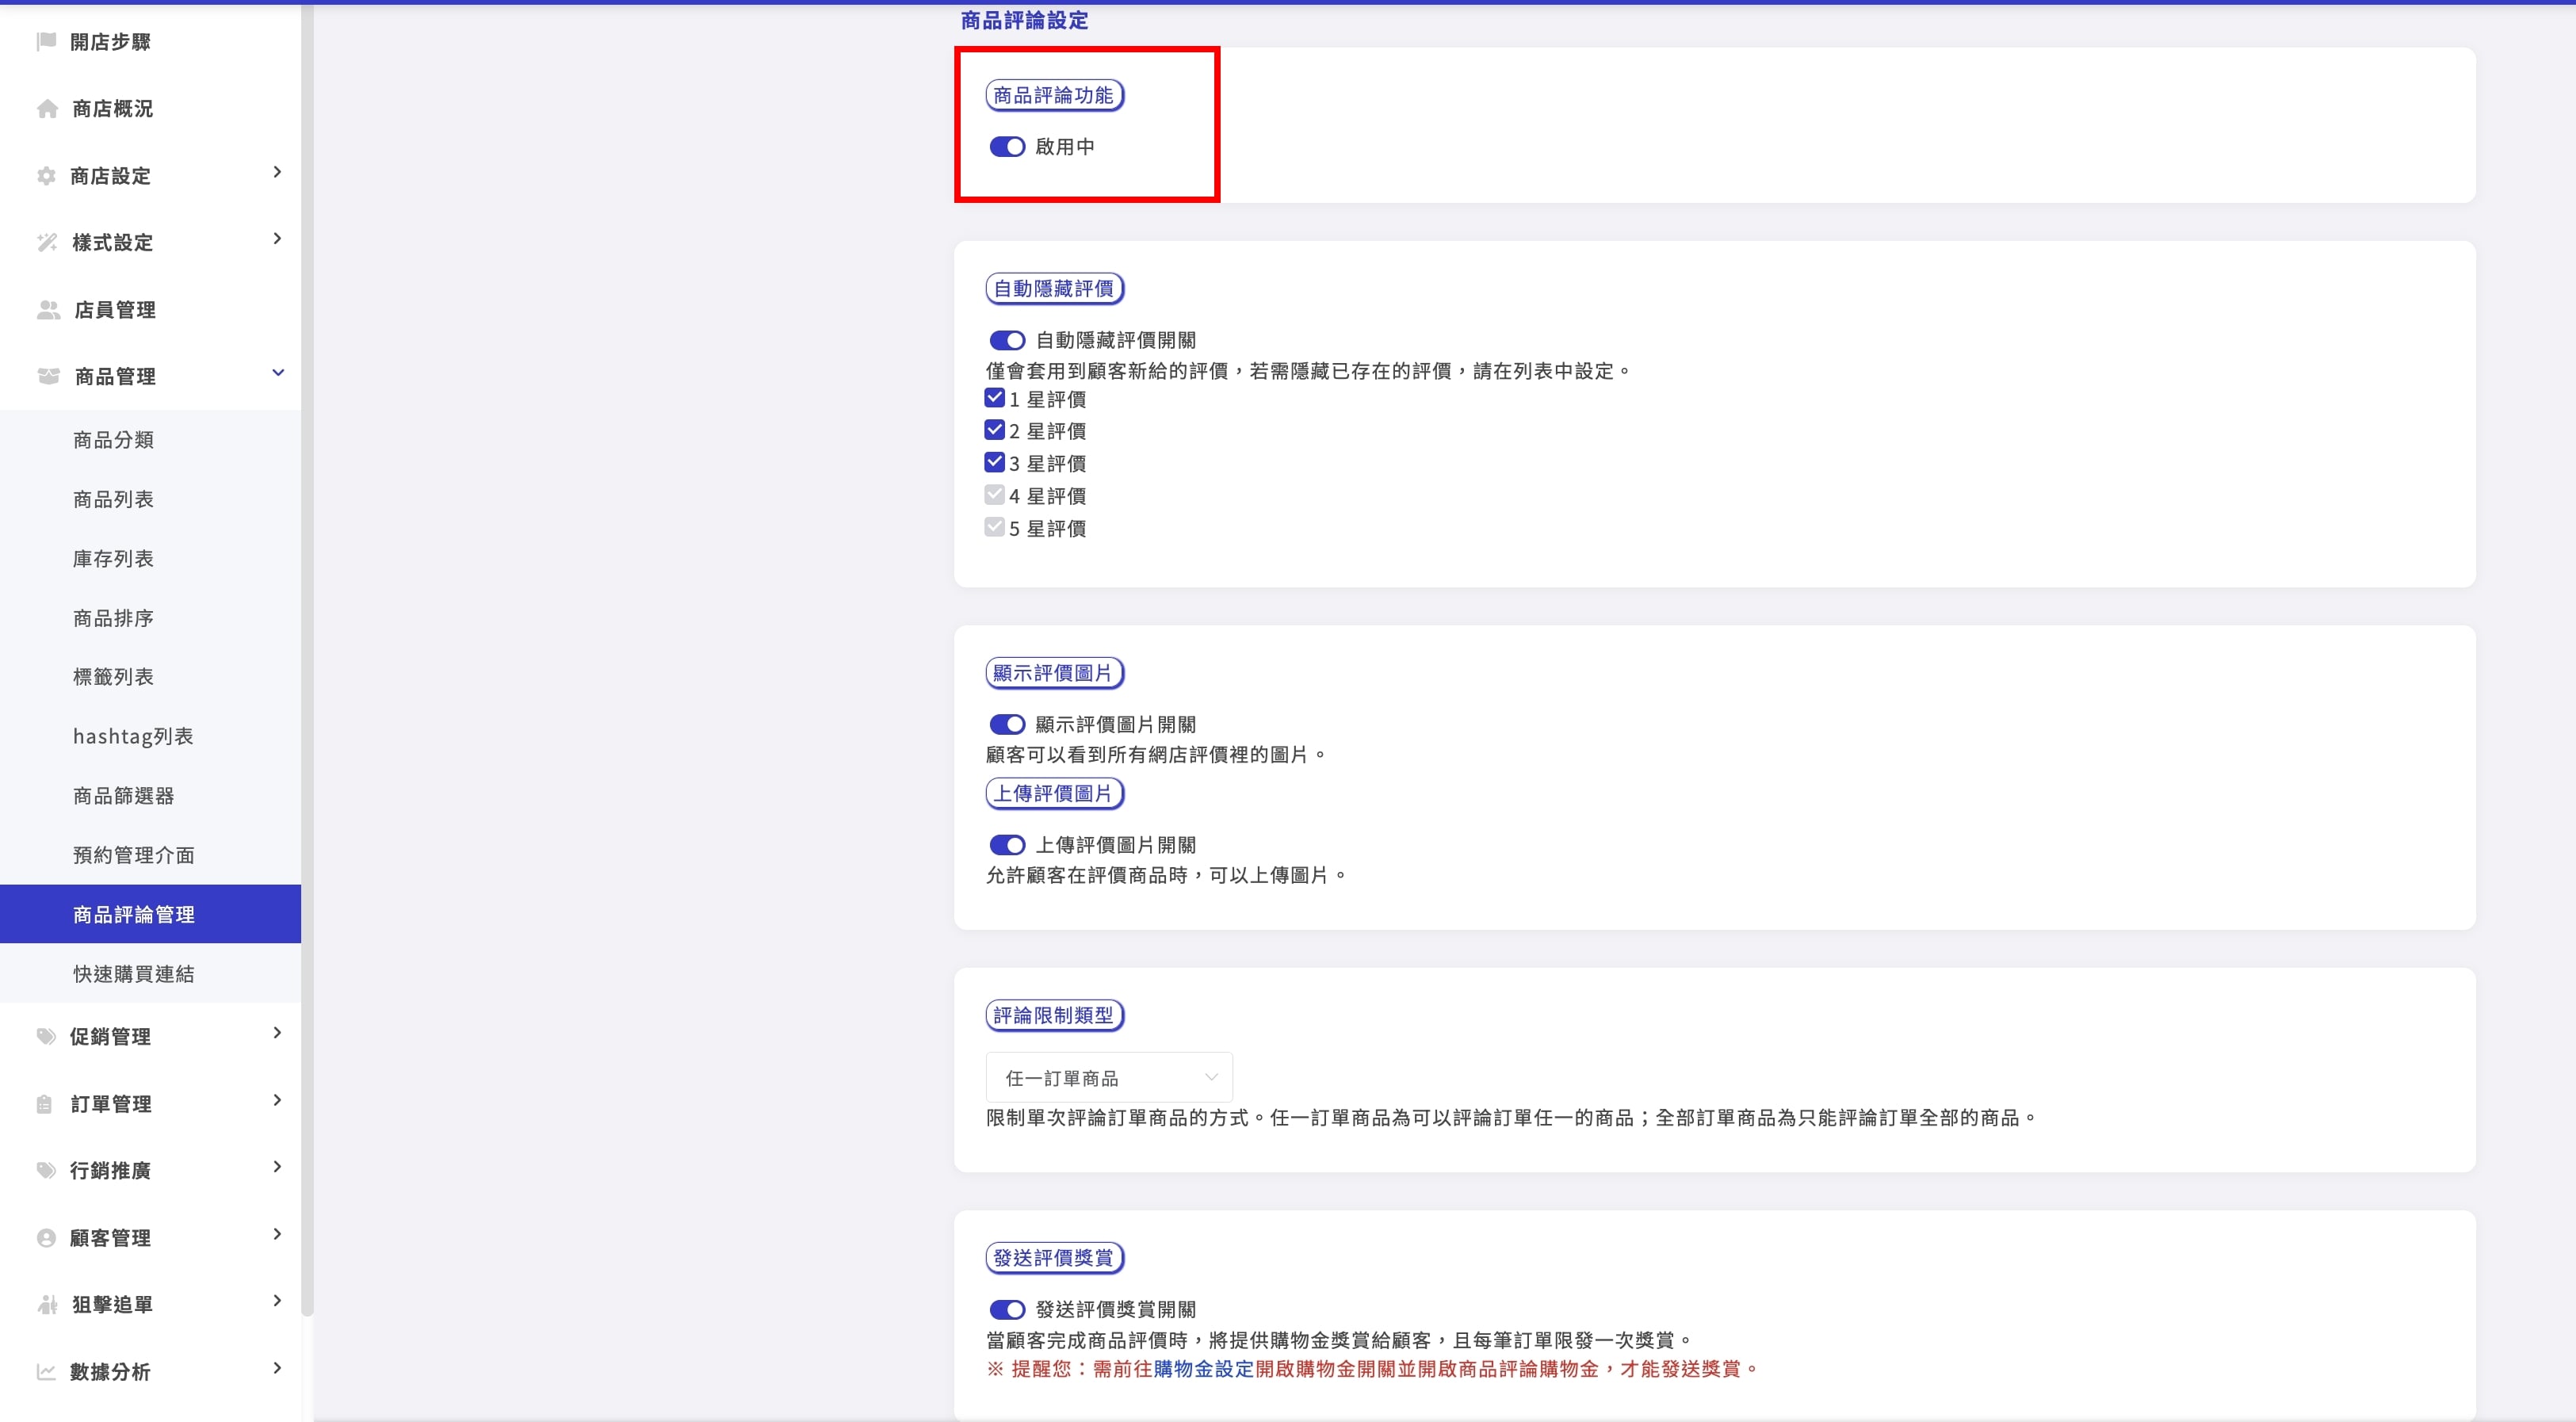Image resolution: width=2576 pixels, height=1422 pixels.
Task: Open the 任一訂單商品 dropdown
Action: 1109,1077
